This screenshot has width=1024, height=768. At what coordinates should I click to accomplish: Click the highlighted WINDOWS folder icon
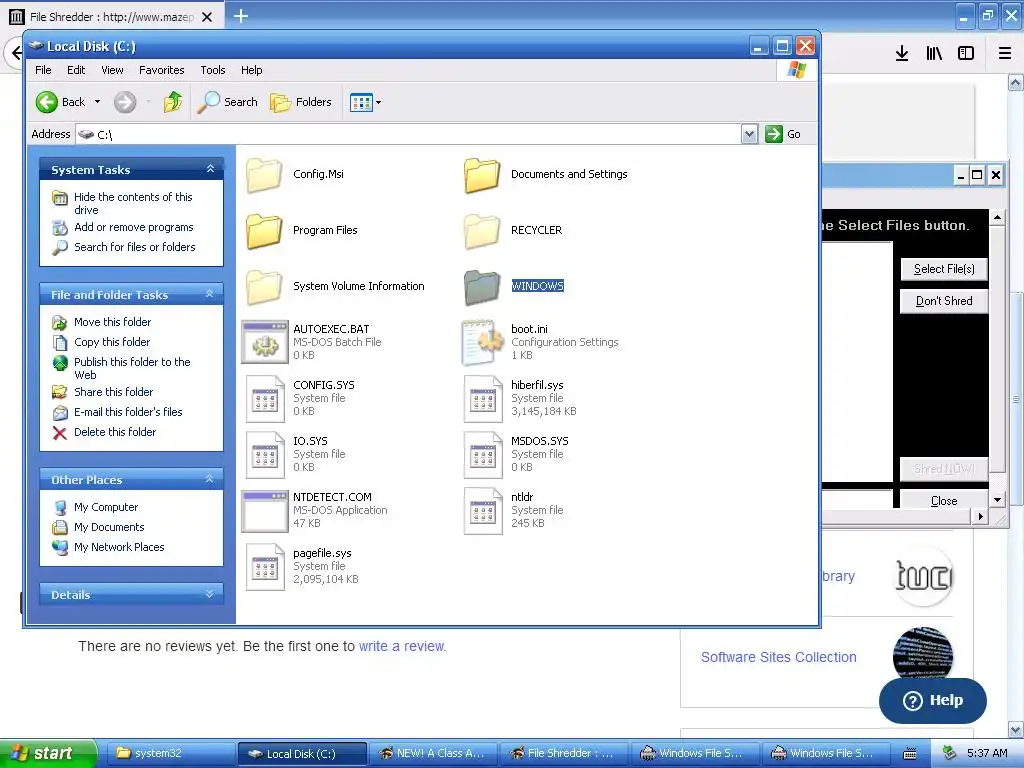point(482,287)
